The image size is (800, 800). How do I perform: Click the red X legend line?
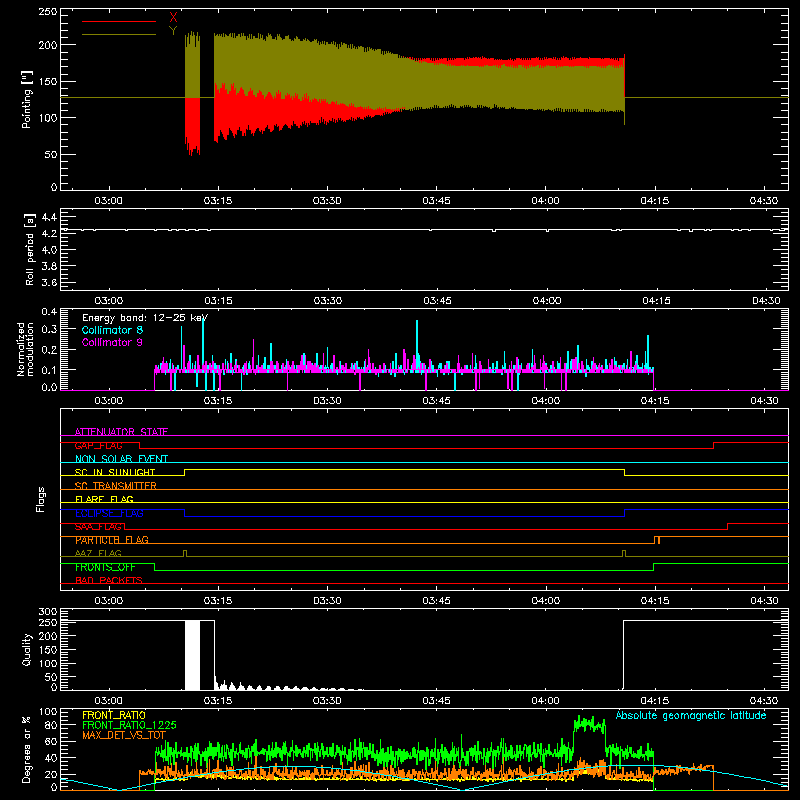[119, 21]
